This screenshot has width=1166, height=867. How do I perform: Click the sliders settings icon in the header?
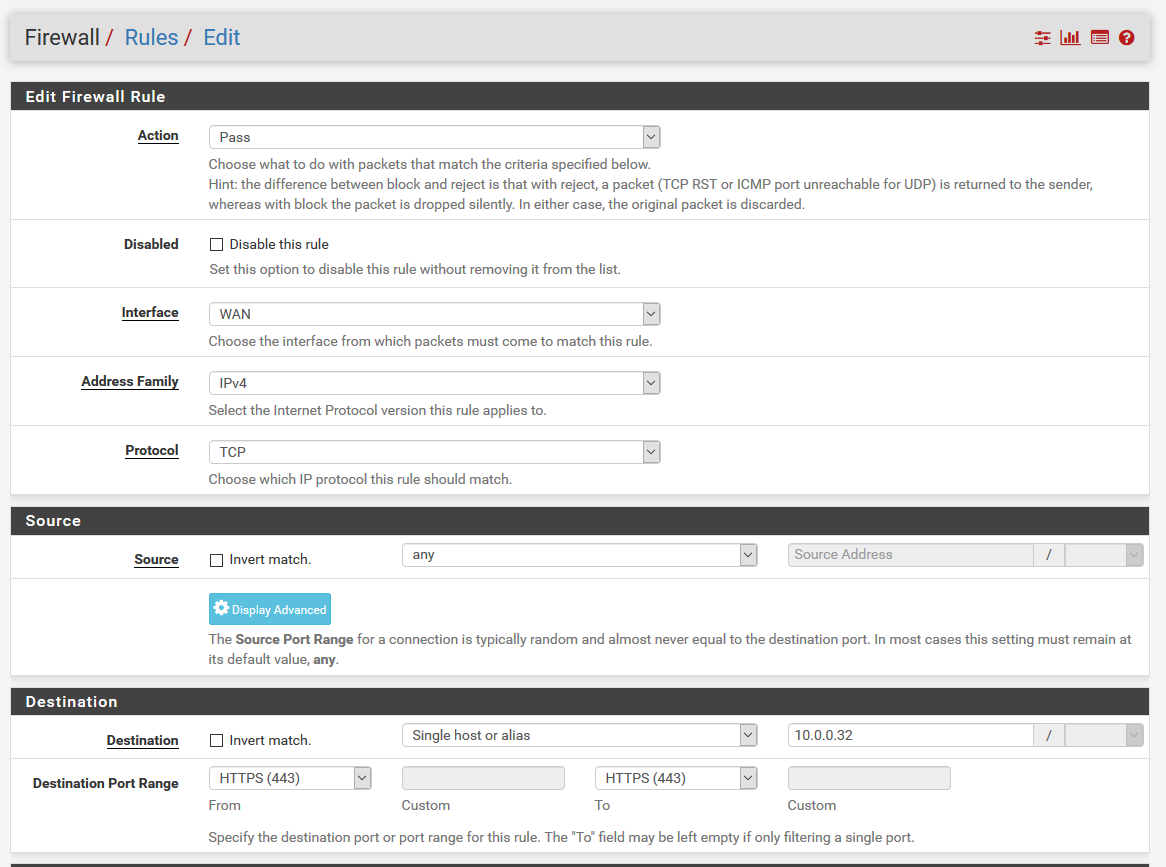[1042, 37]
